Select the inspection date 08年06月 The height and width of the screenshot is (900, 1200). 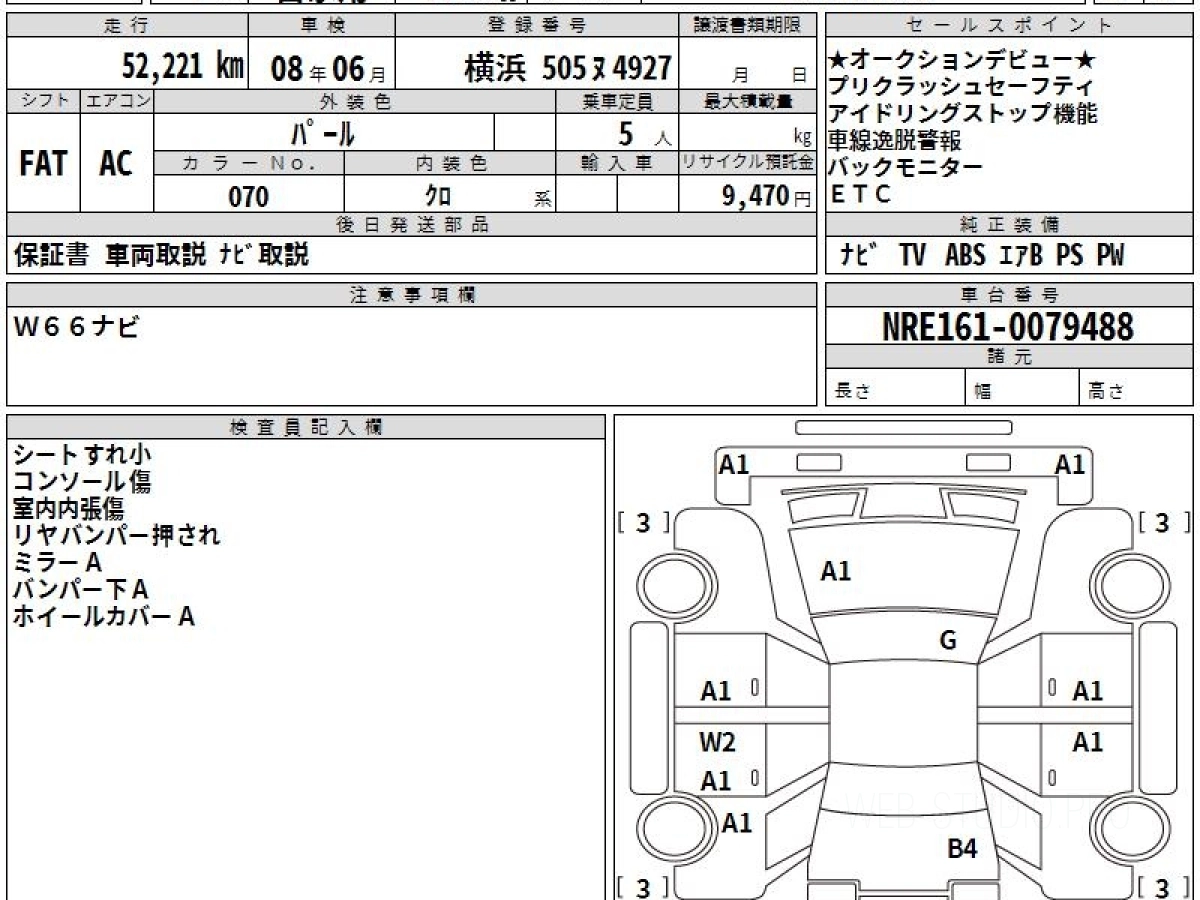[327, 68]
